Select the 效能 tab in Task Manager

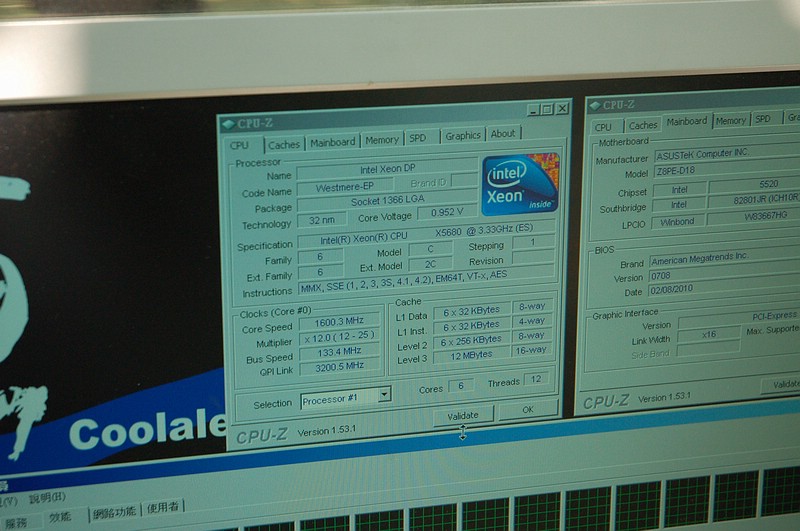(x=60, y=517)
